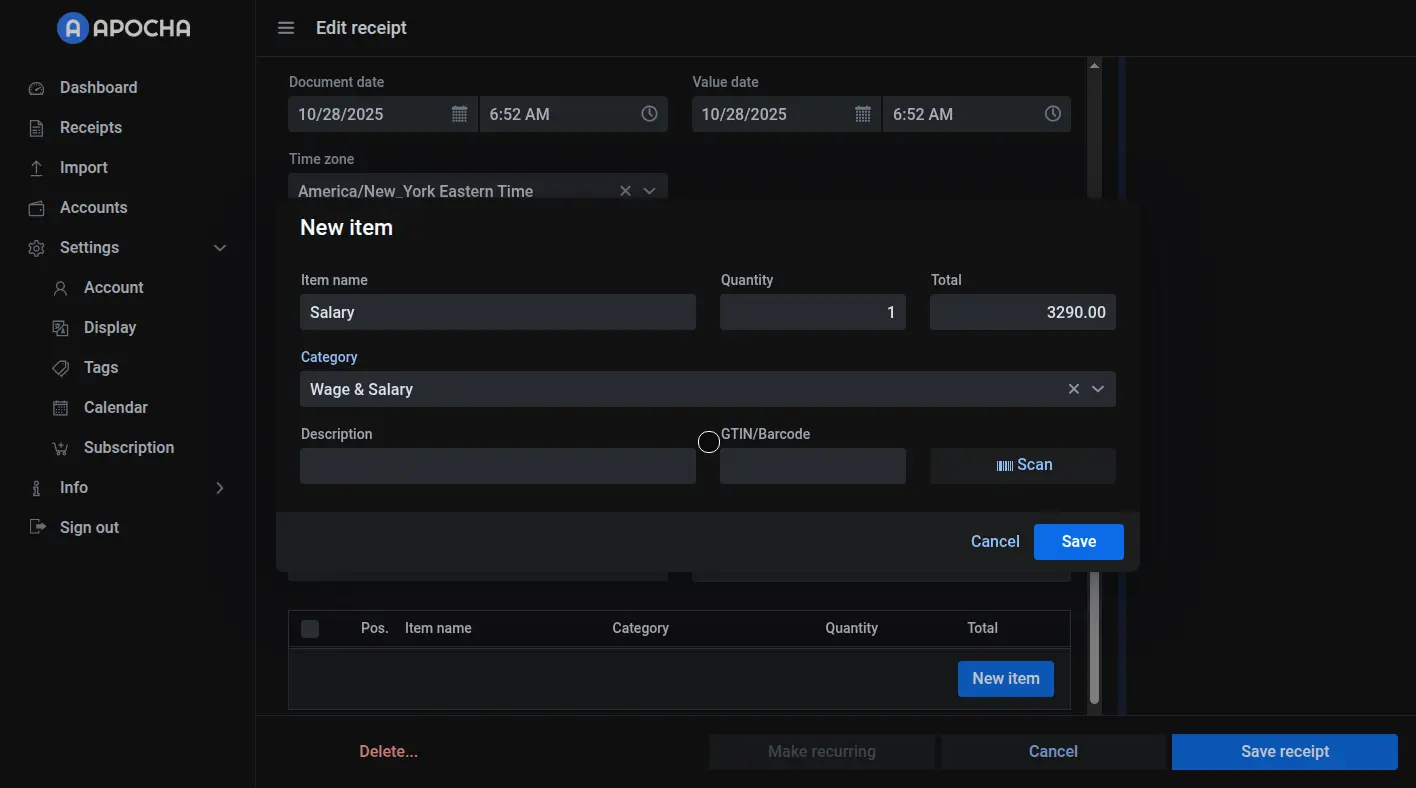Image resolution: width=1416 pixels, height=788 pixels.
Task: Open Value date calendar picker icon
Action: click(x=862, y=114)
